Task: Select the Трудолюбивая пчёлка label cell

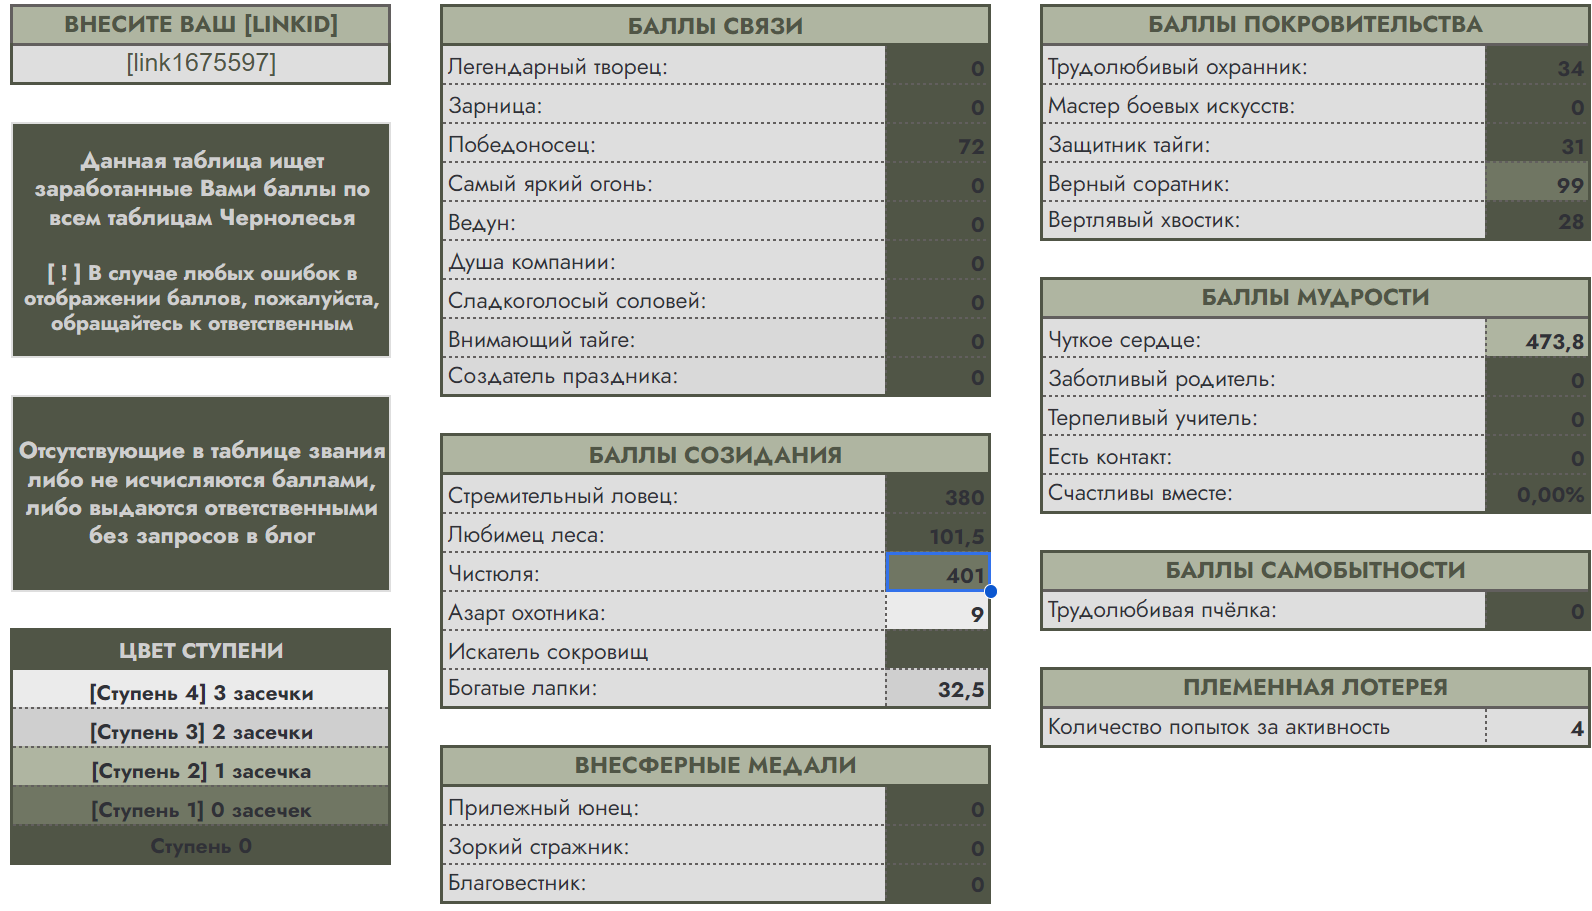Action: pos(1263,610)
